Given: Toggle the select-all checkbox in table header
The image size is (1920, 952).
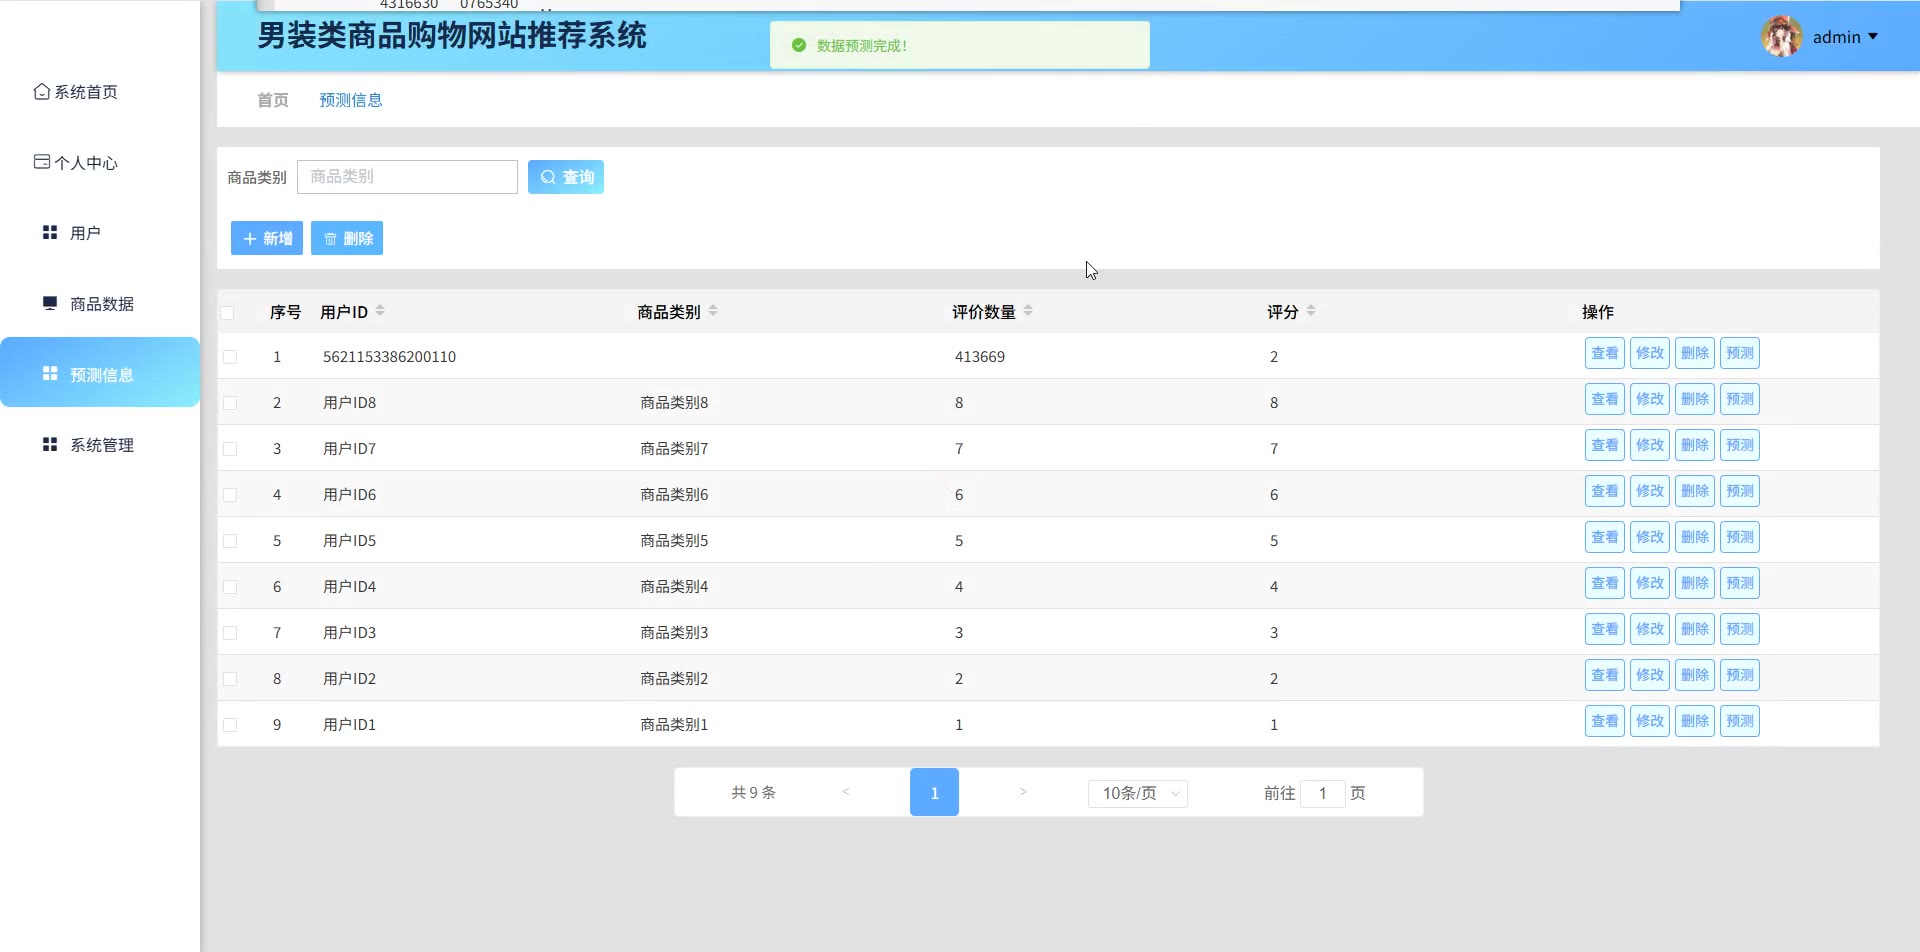Looking at the screenshot, I should [x=228, y=313].
